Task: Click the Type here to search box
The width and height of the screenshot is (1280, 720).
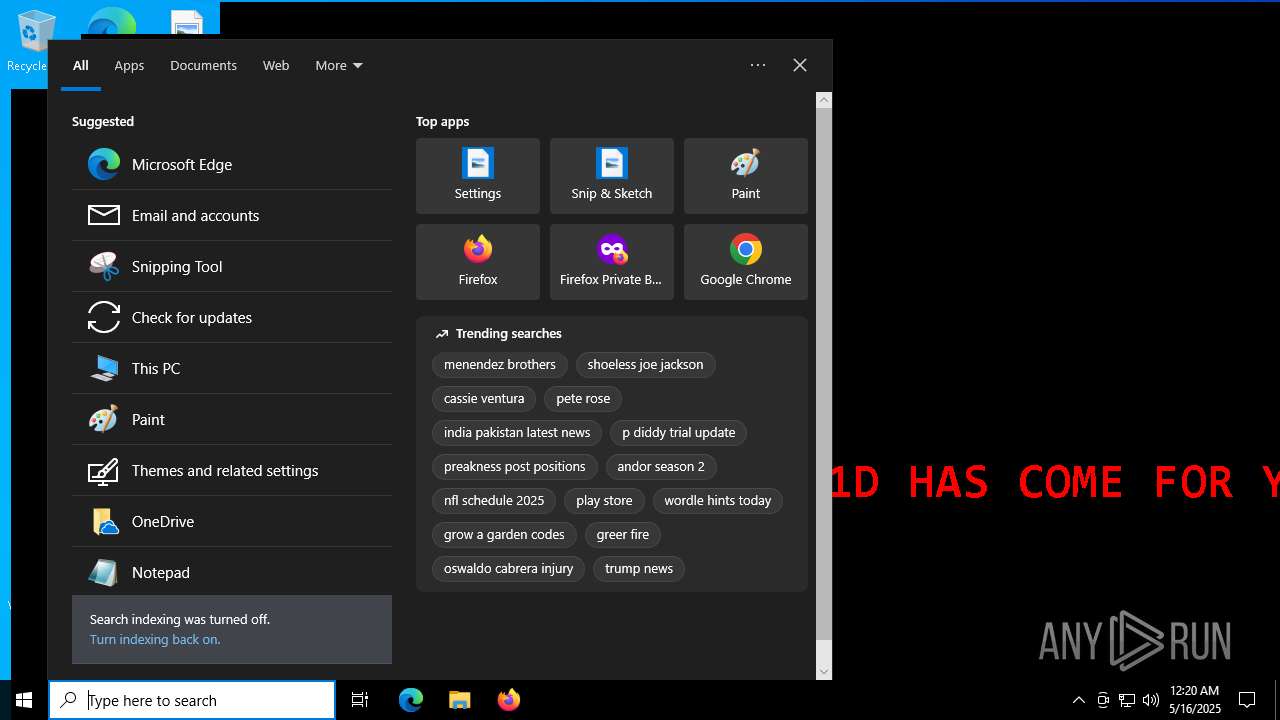Action: tap(192, 700)
